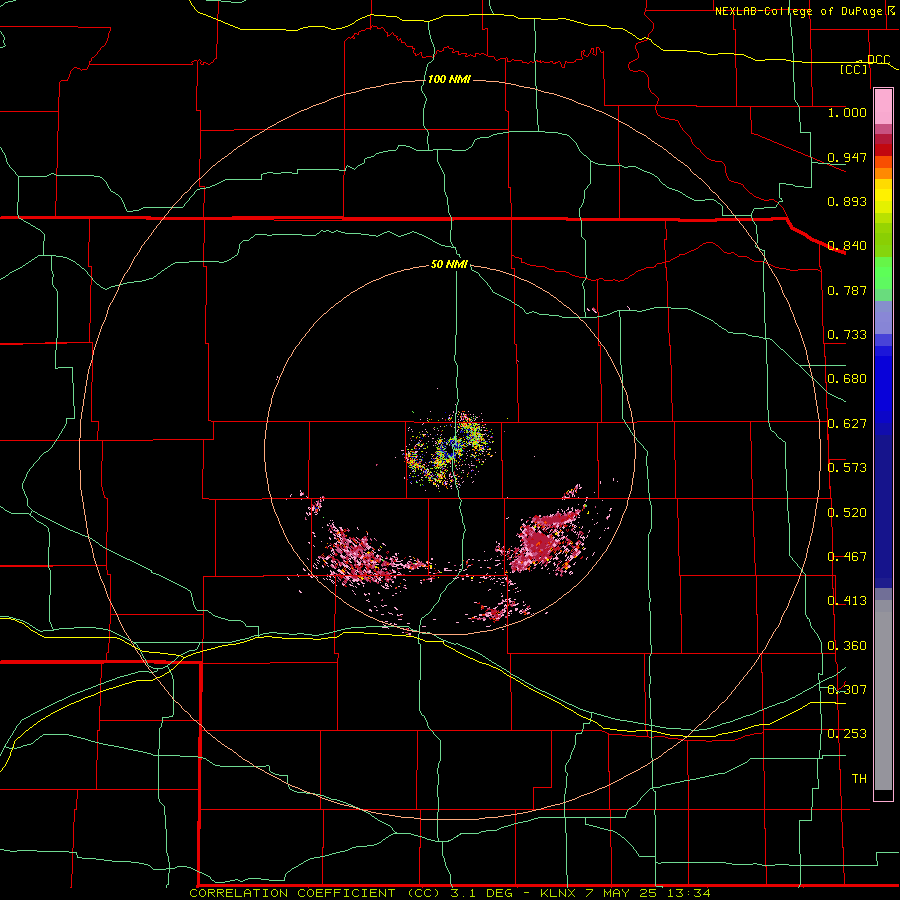Click the DCC label at top right
Image resolution: width=900 pixels, height=900 pixels.
(x=878, y=59)
